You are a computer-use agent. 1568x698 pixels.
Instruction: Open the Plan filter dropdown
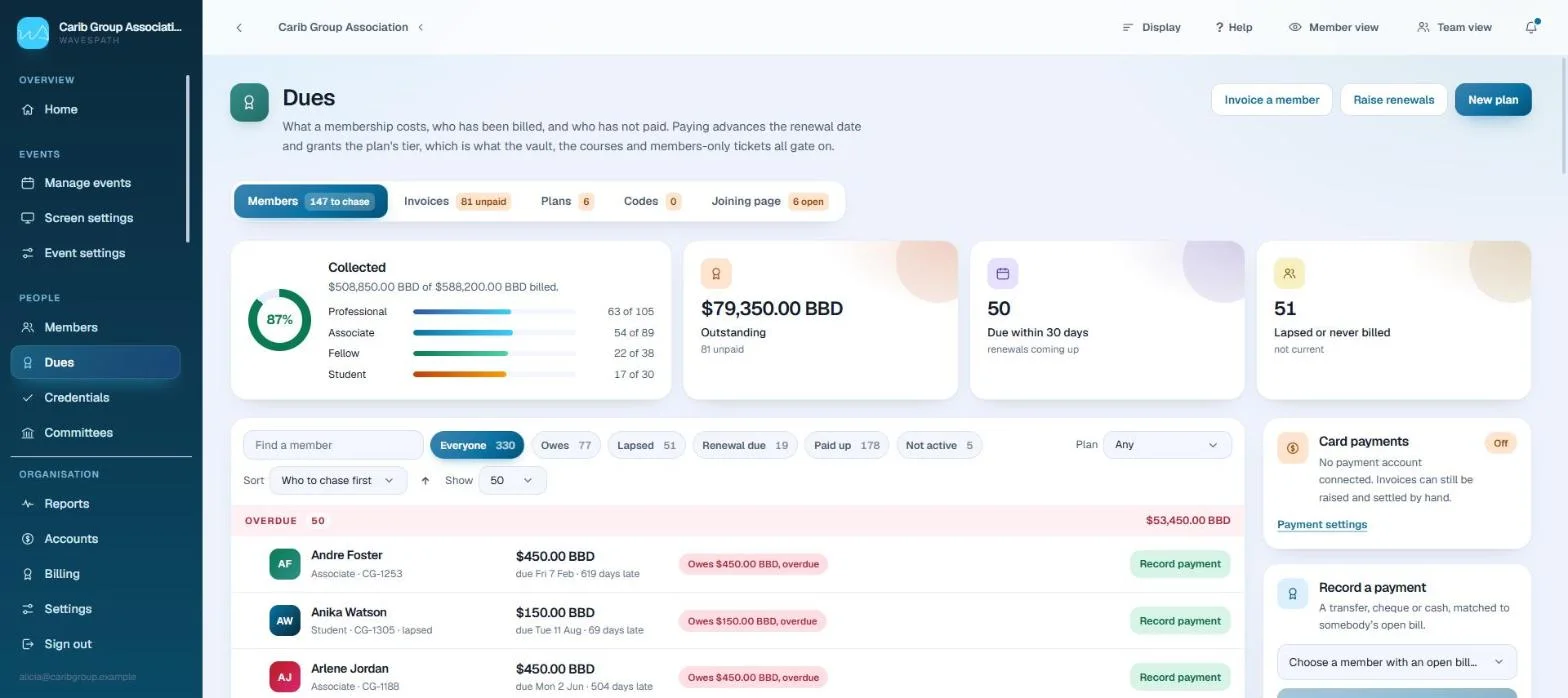point(1167,445)
